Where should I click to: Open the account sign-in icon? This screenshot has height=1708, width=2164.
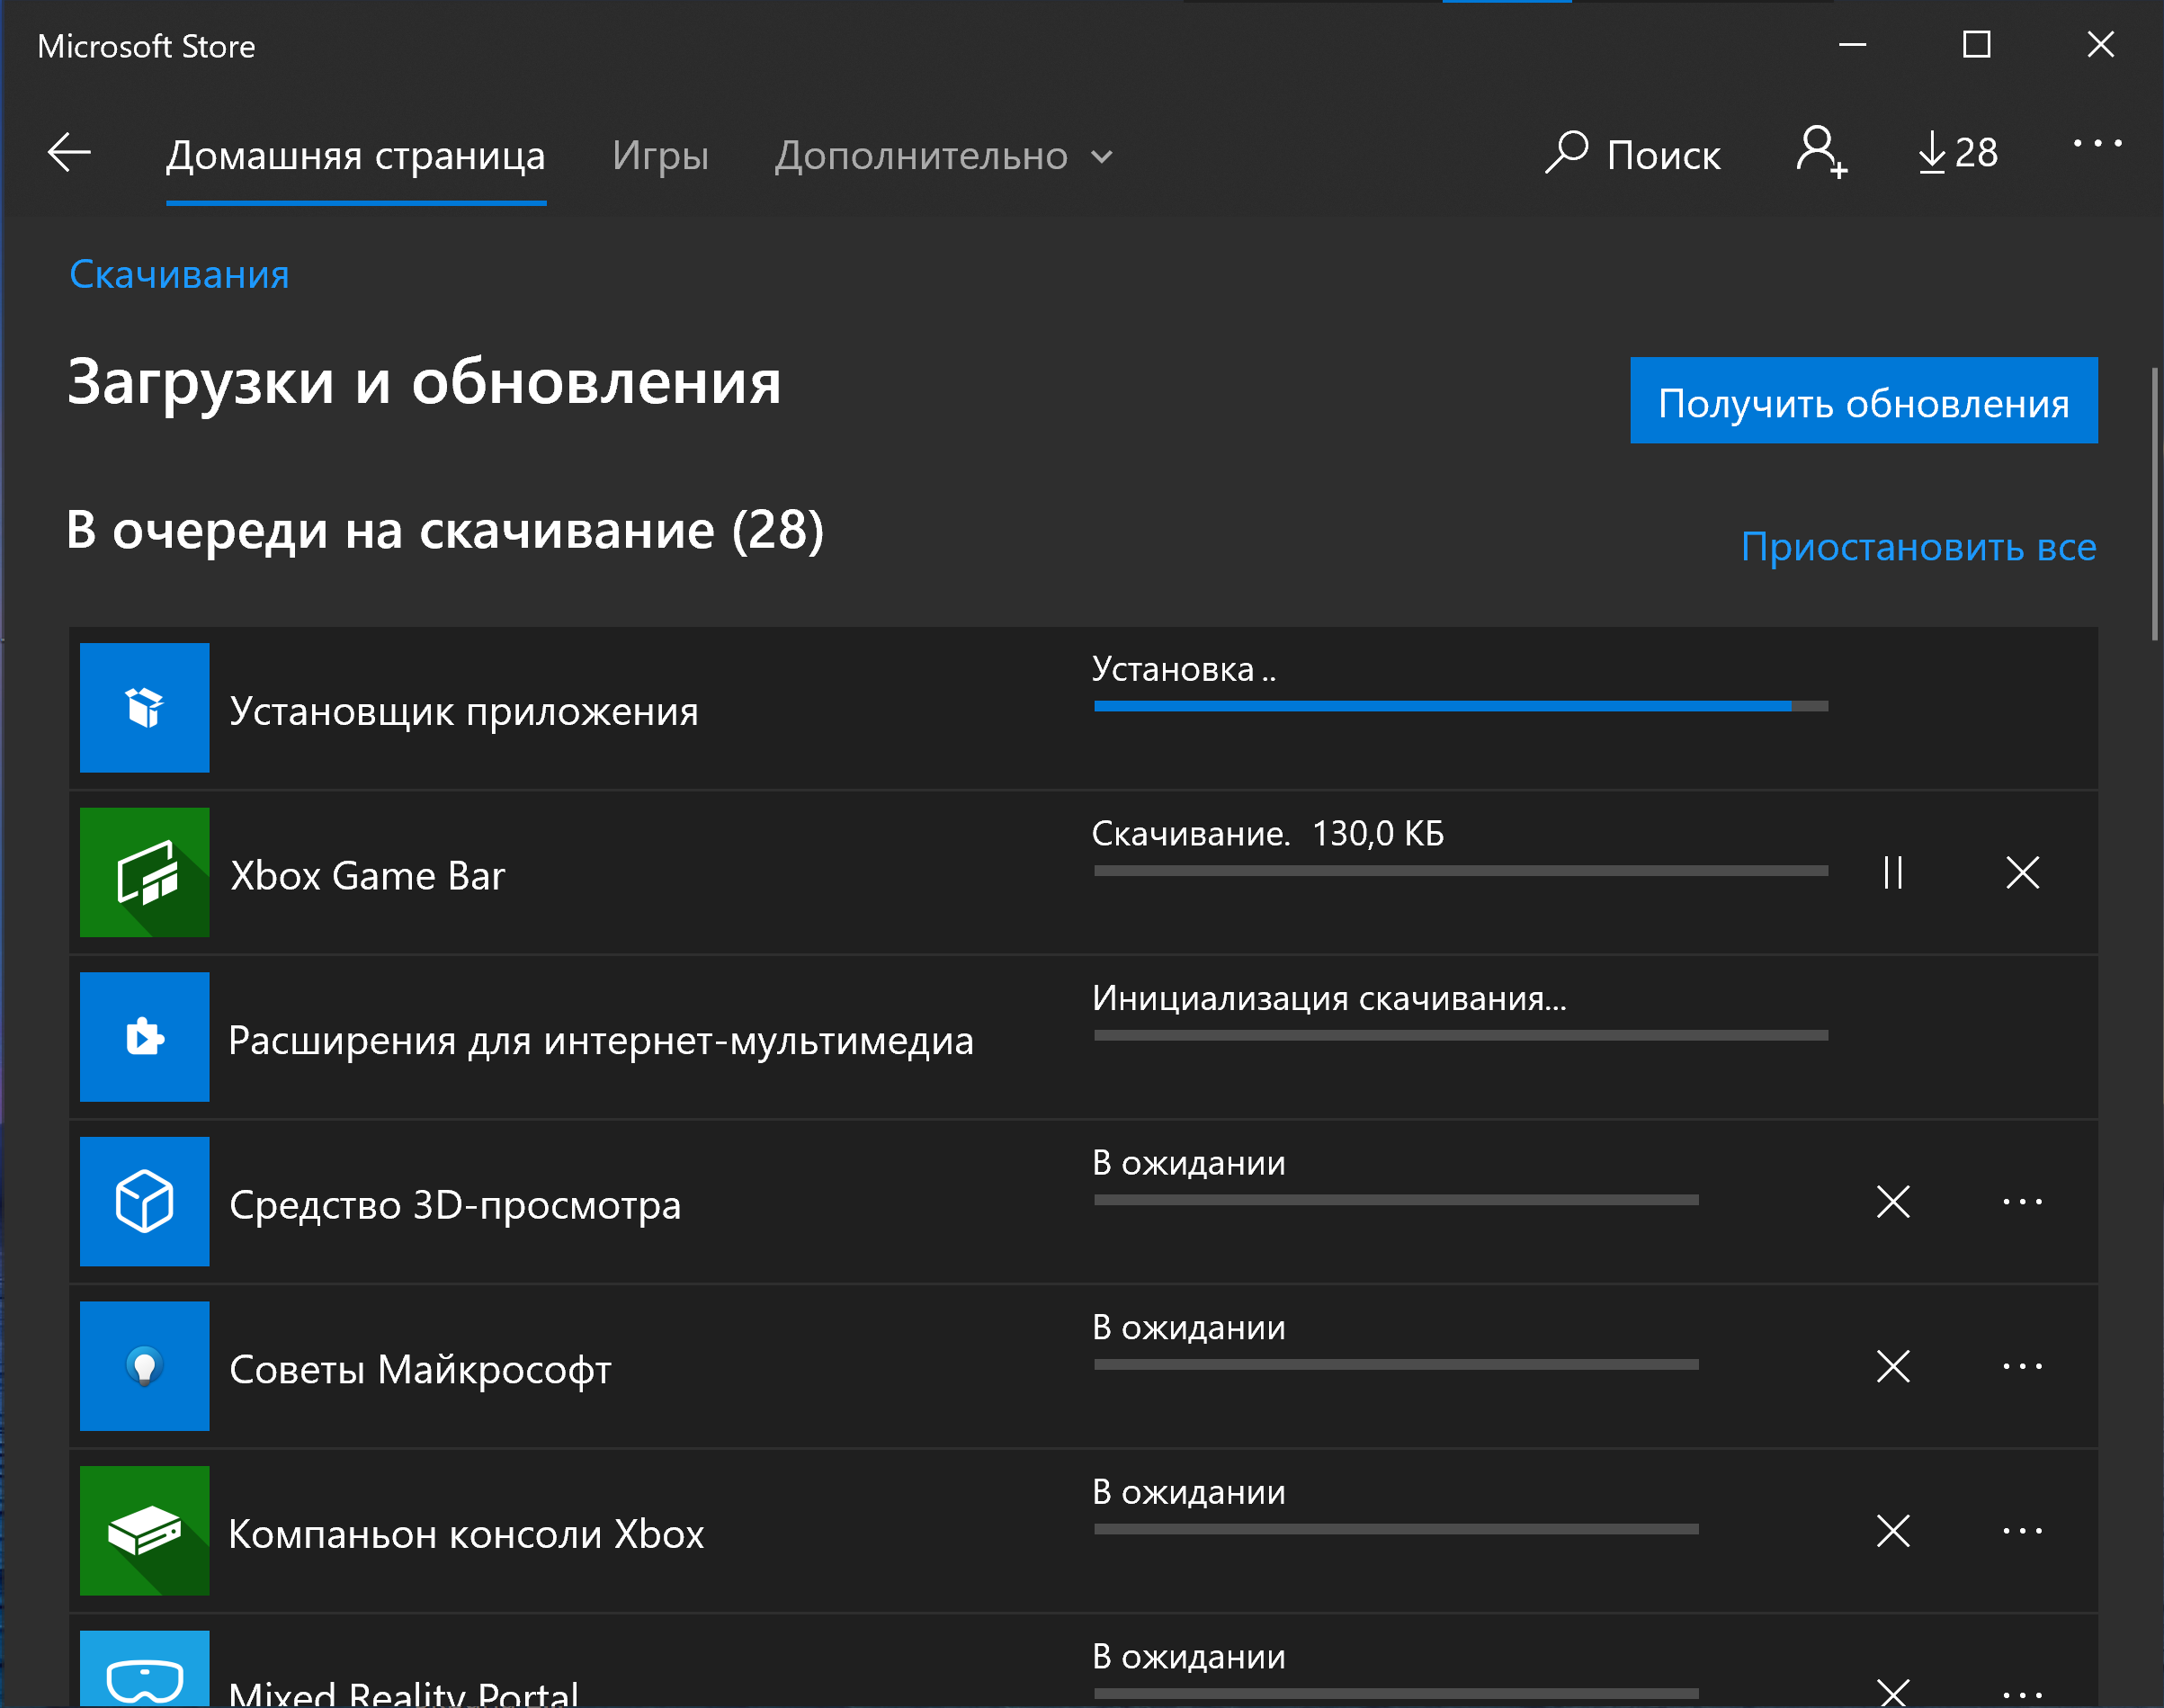point(1821,153)
